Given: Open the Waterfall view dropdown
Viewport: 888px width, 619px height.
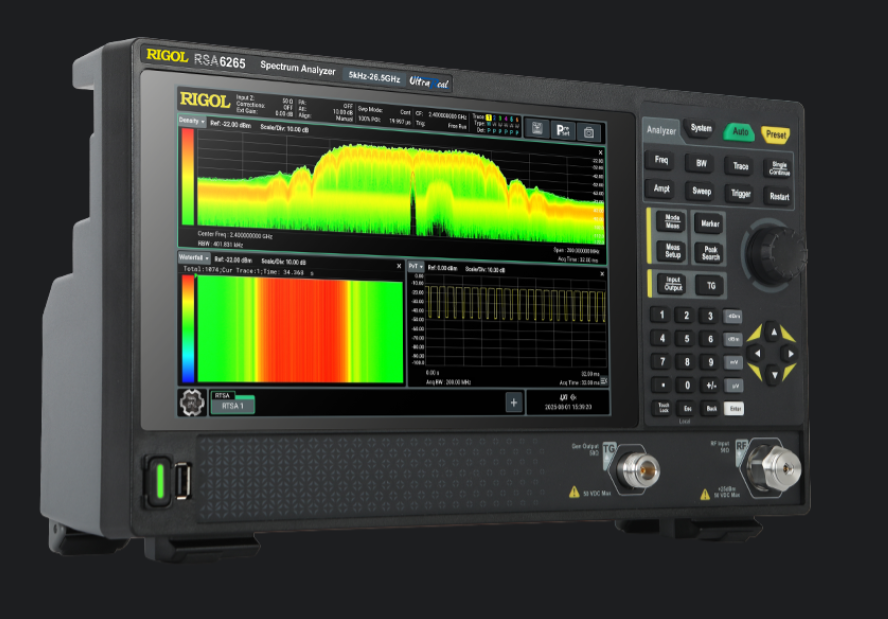Looking at the screenshot, I should tap(194, 258).
